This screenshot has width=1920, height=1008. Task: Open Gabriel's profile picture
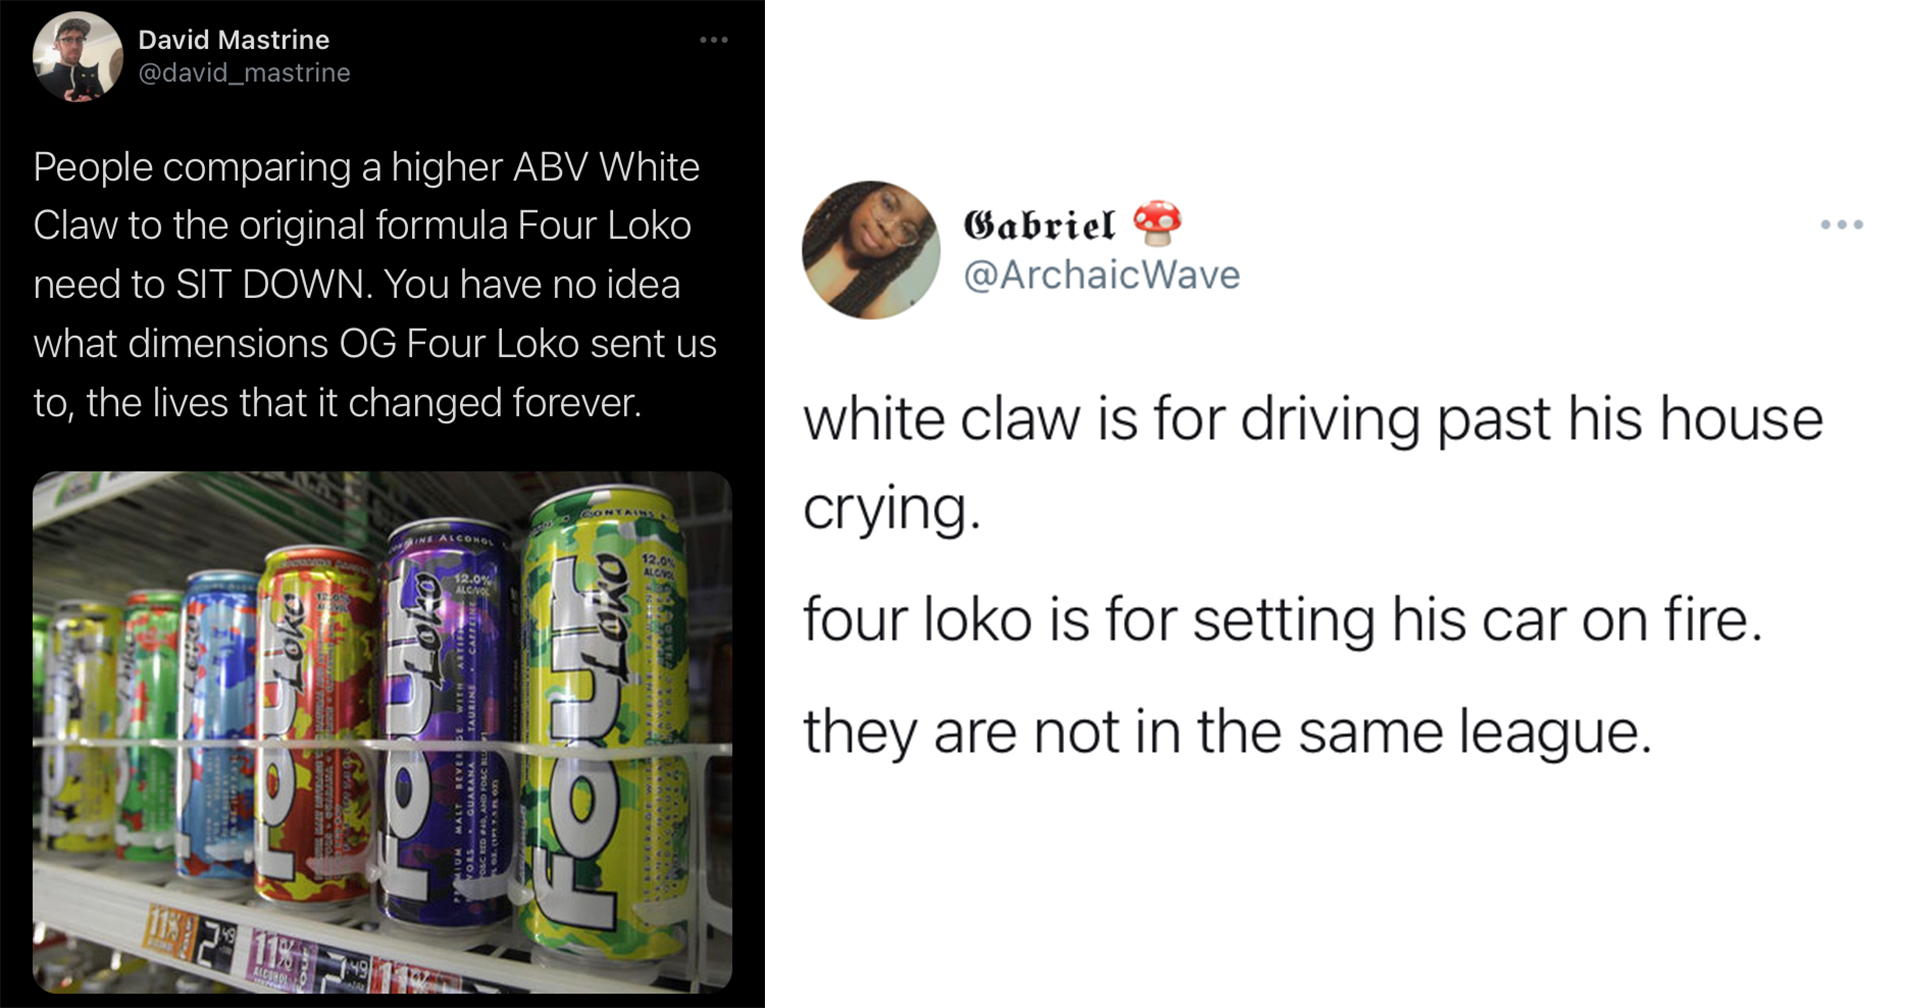point(871,250)
